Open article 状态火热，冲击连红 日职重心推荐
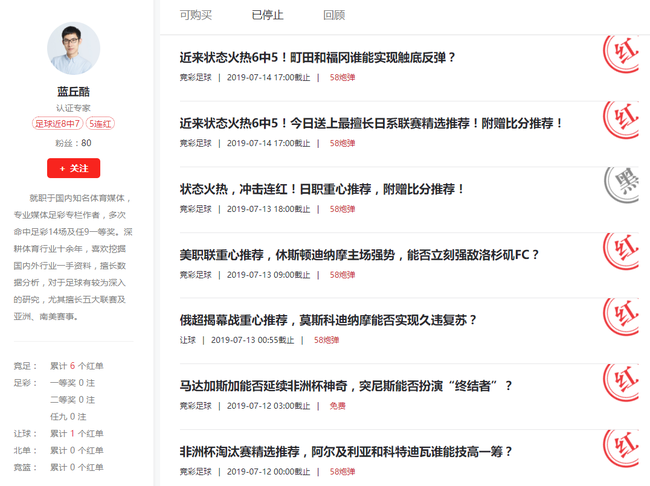Viewport: 650px width, 486px height. [x=322, y=189]
